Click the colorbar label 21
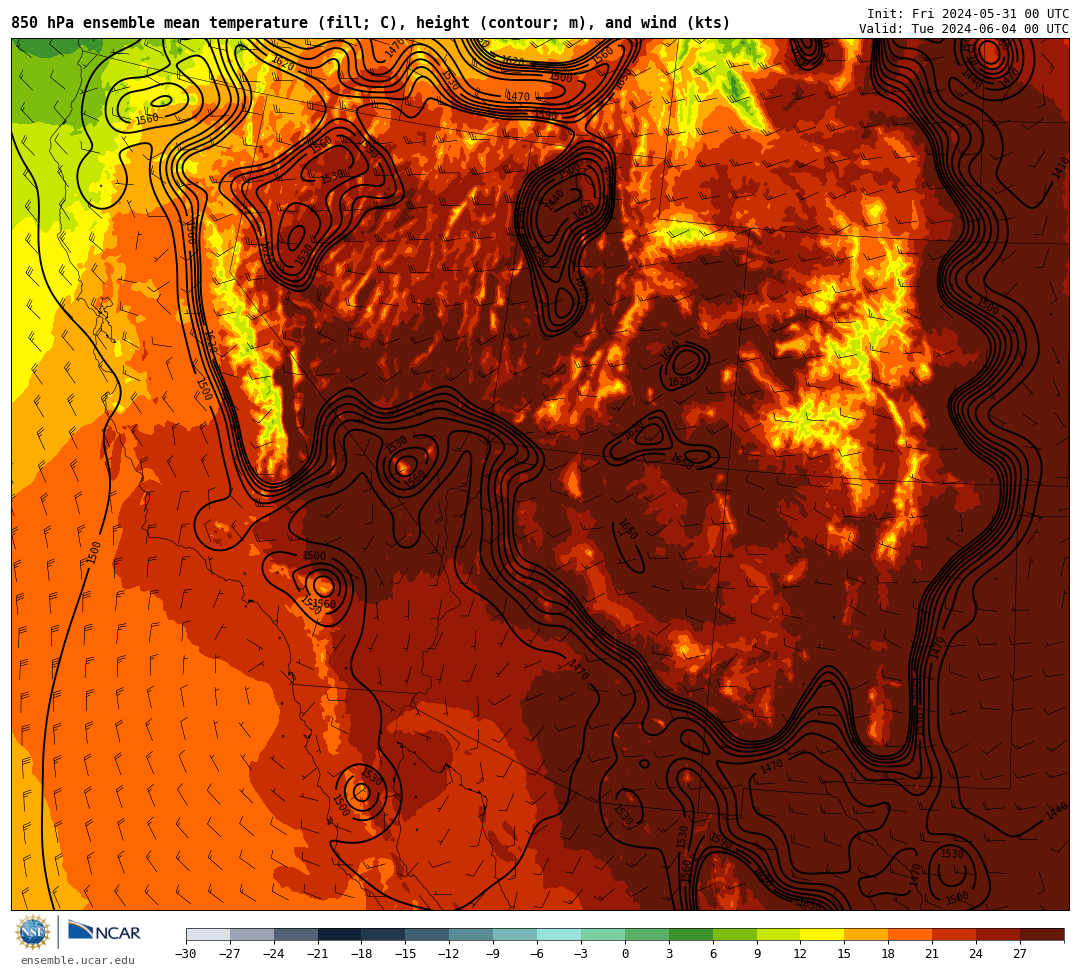Screen dimensions: 1080x973 pos(933,954)
